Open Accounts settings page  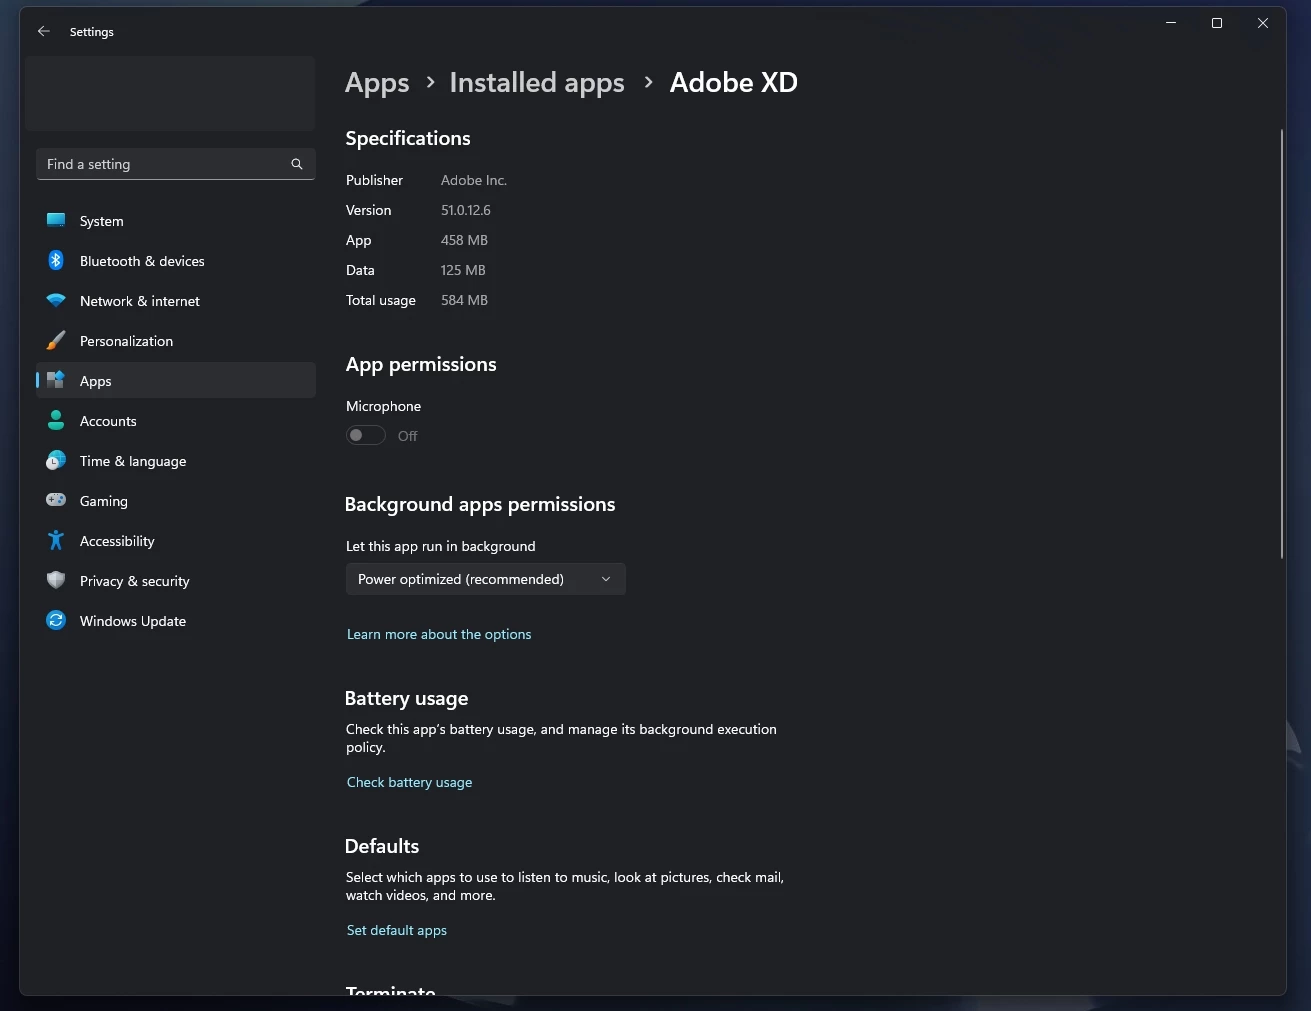click(x=176, y=421)
